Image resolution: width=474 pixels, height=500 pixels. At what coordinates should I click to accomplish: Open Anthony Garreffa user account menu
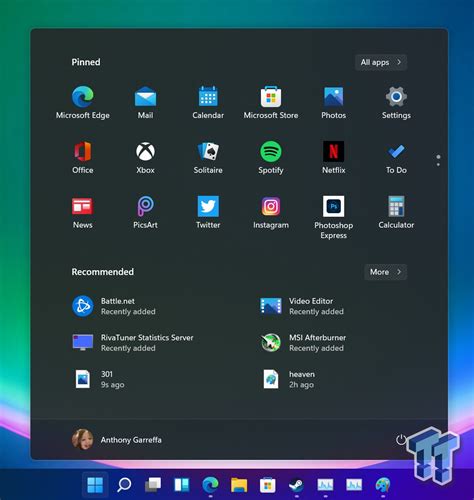tap(117, 440)
